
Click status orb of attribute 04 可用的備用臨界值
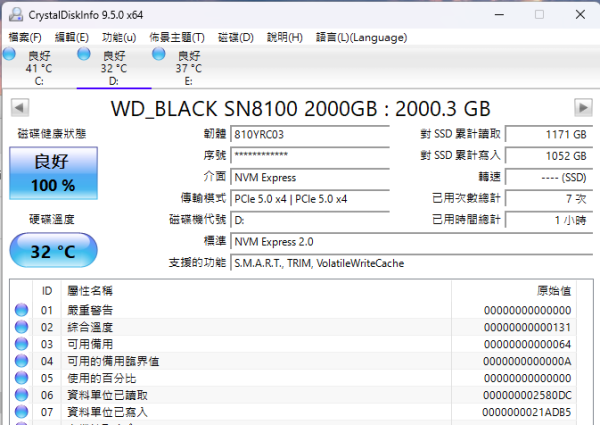[21, 361]
